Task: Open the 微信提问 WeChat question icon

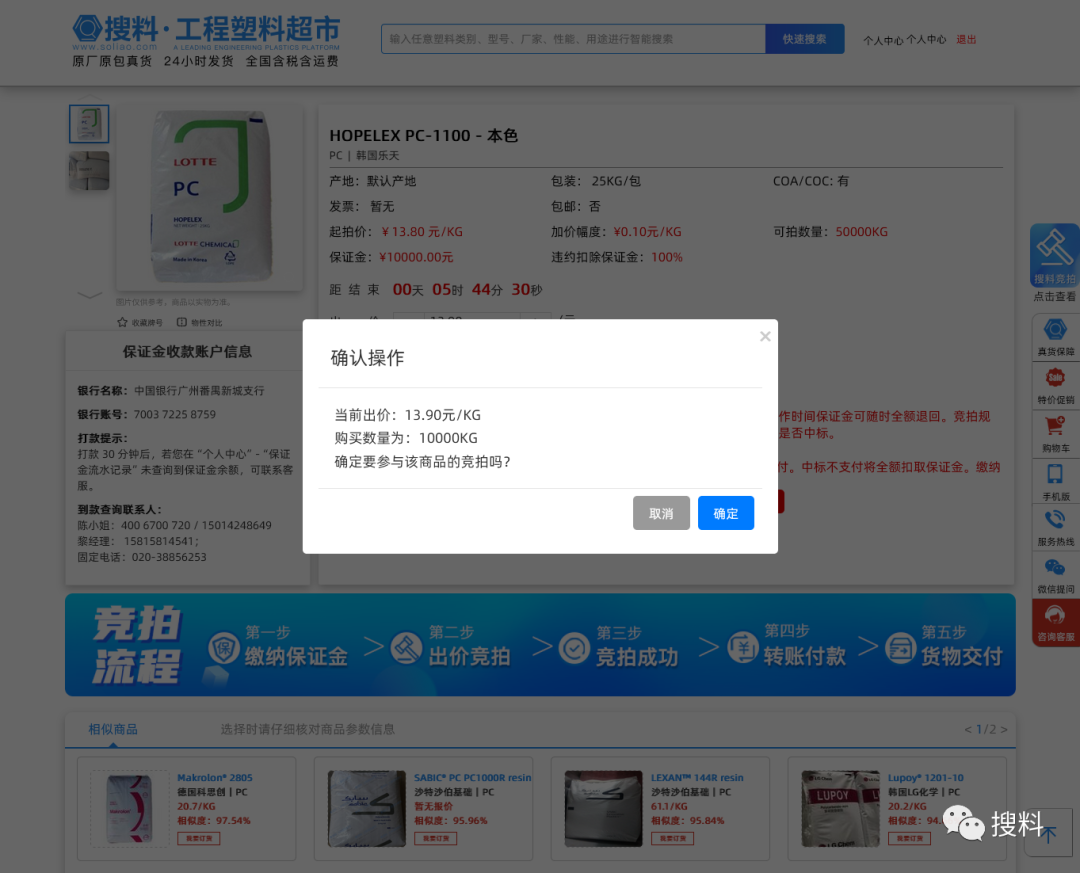Action: click(1054, 567)
